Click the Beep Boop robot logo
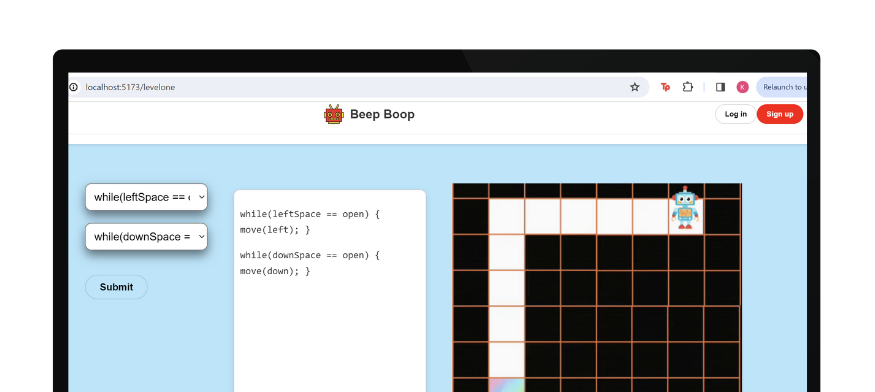 click(x=334, y=114)
